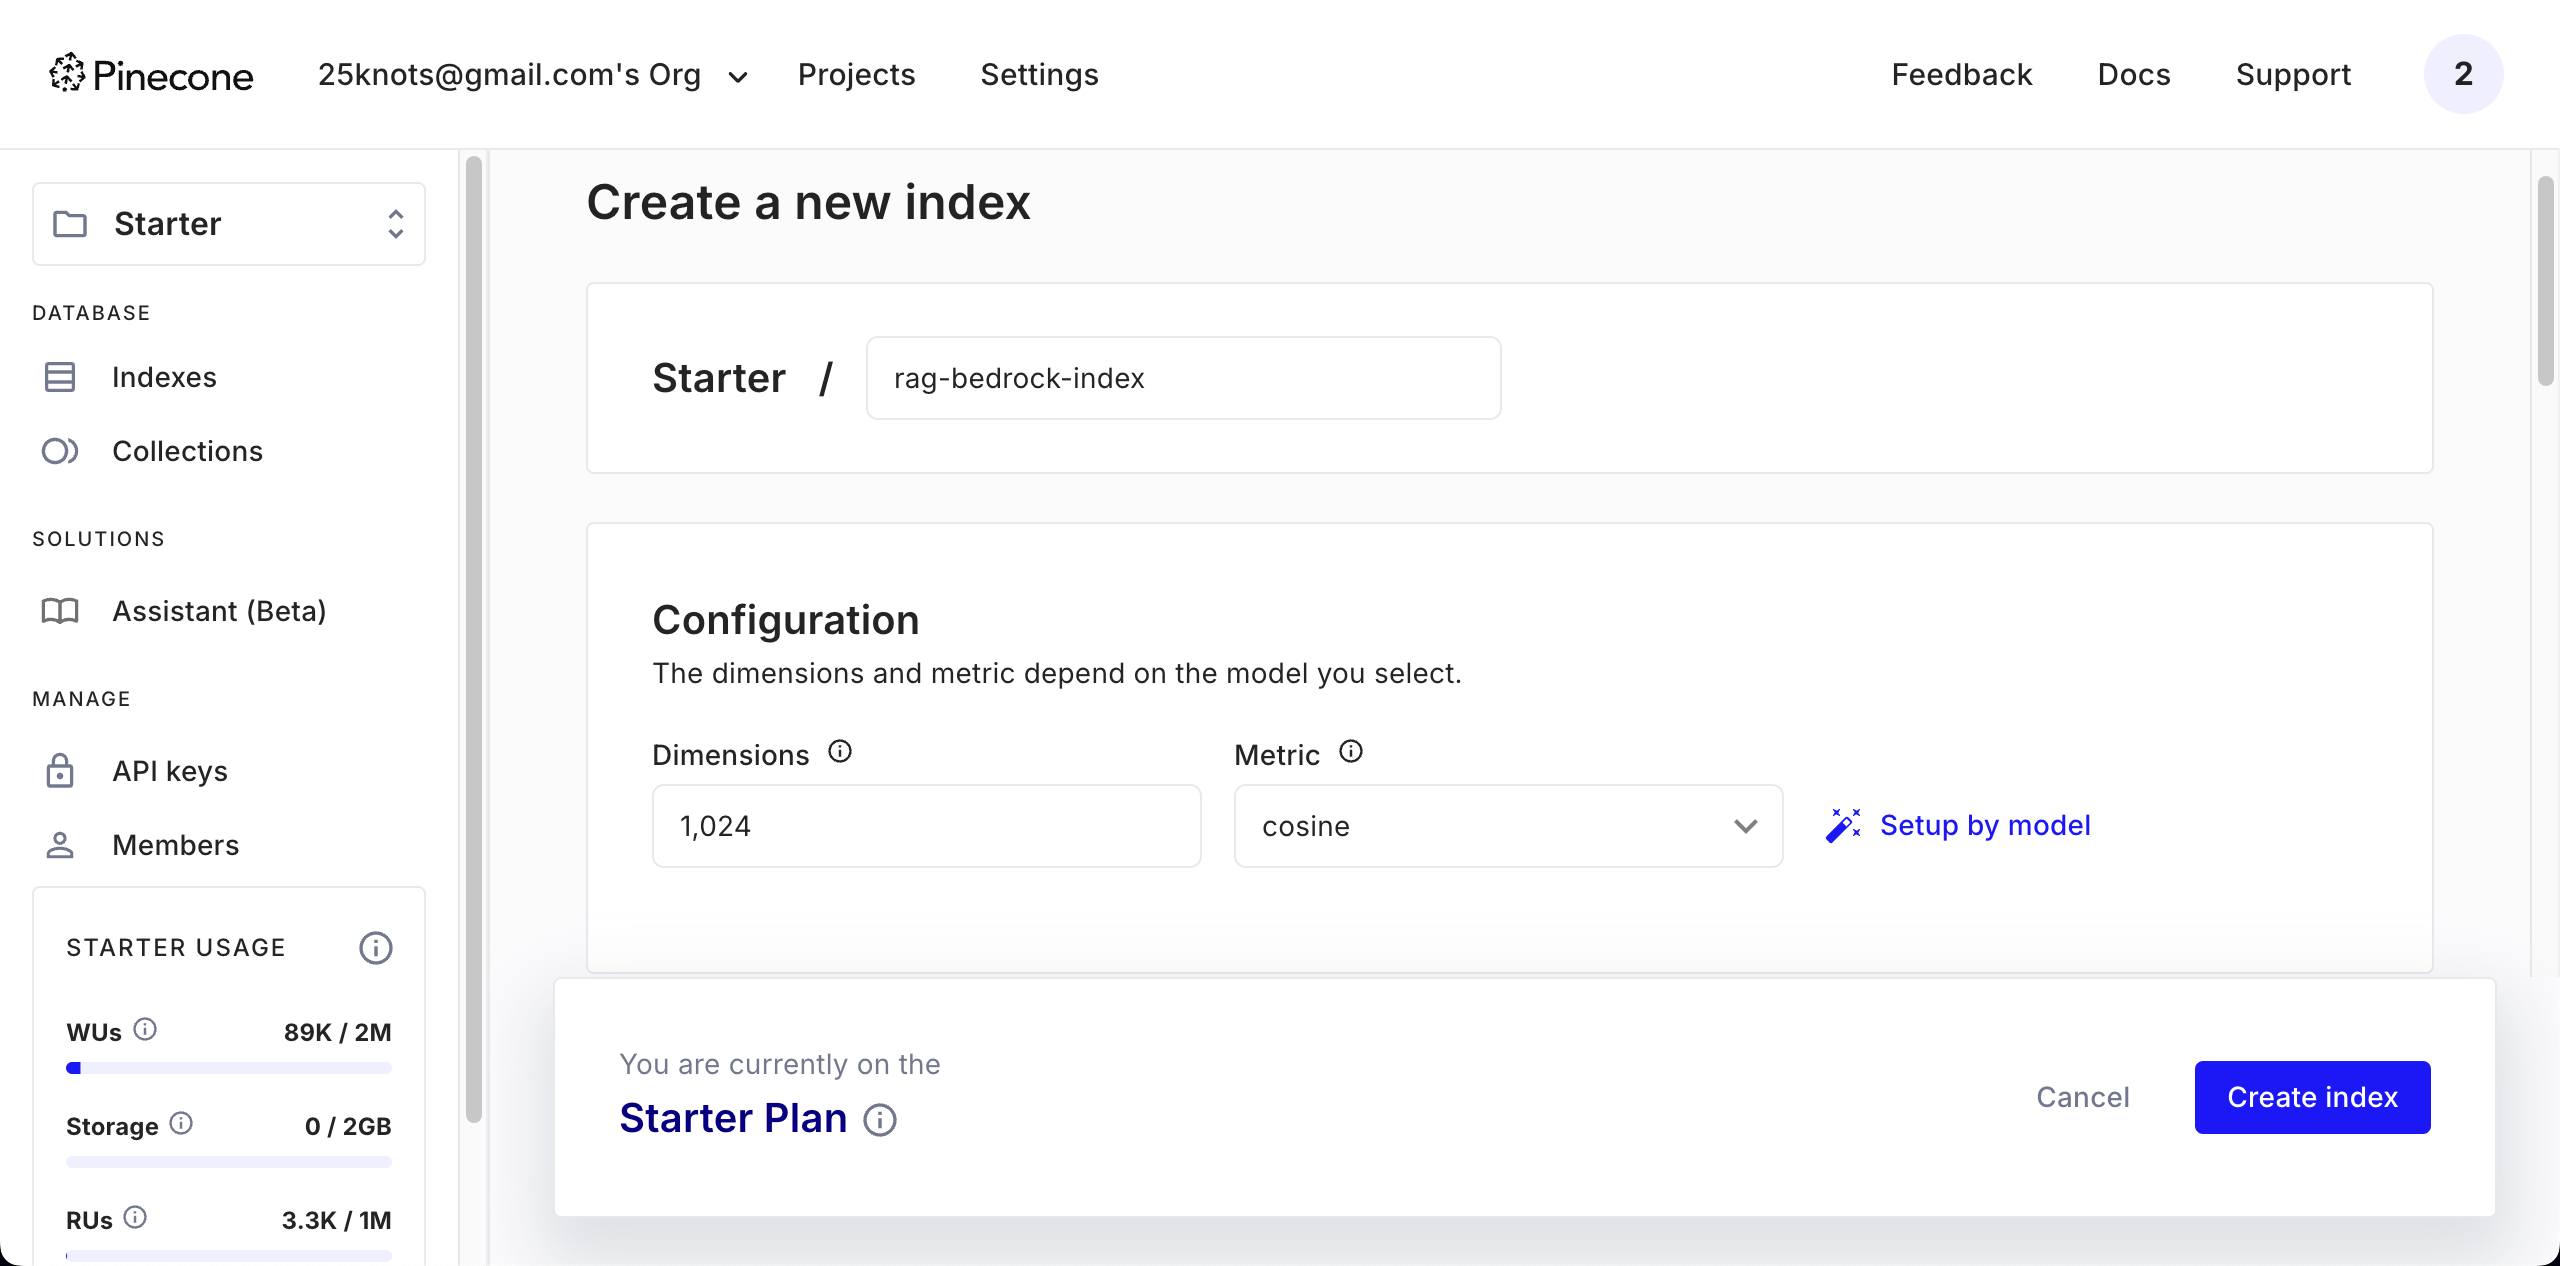Open the Collections circle icon
The height and width of the screenshot is (1266, 2560).
tap(60, 451)
